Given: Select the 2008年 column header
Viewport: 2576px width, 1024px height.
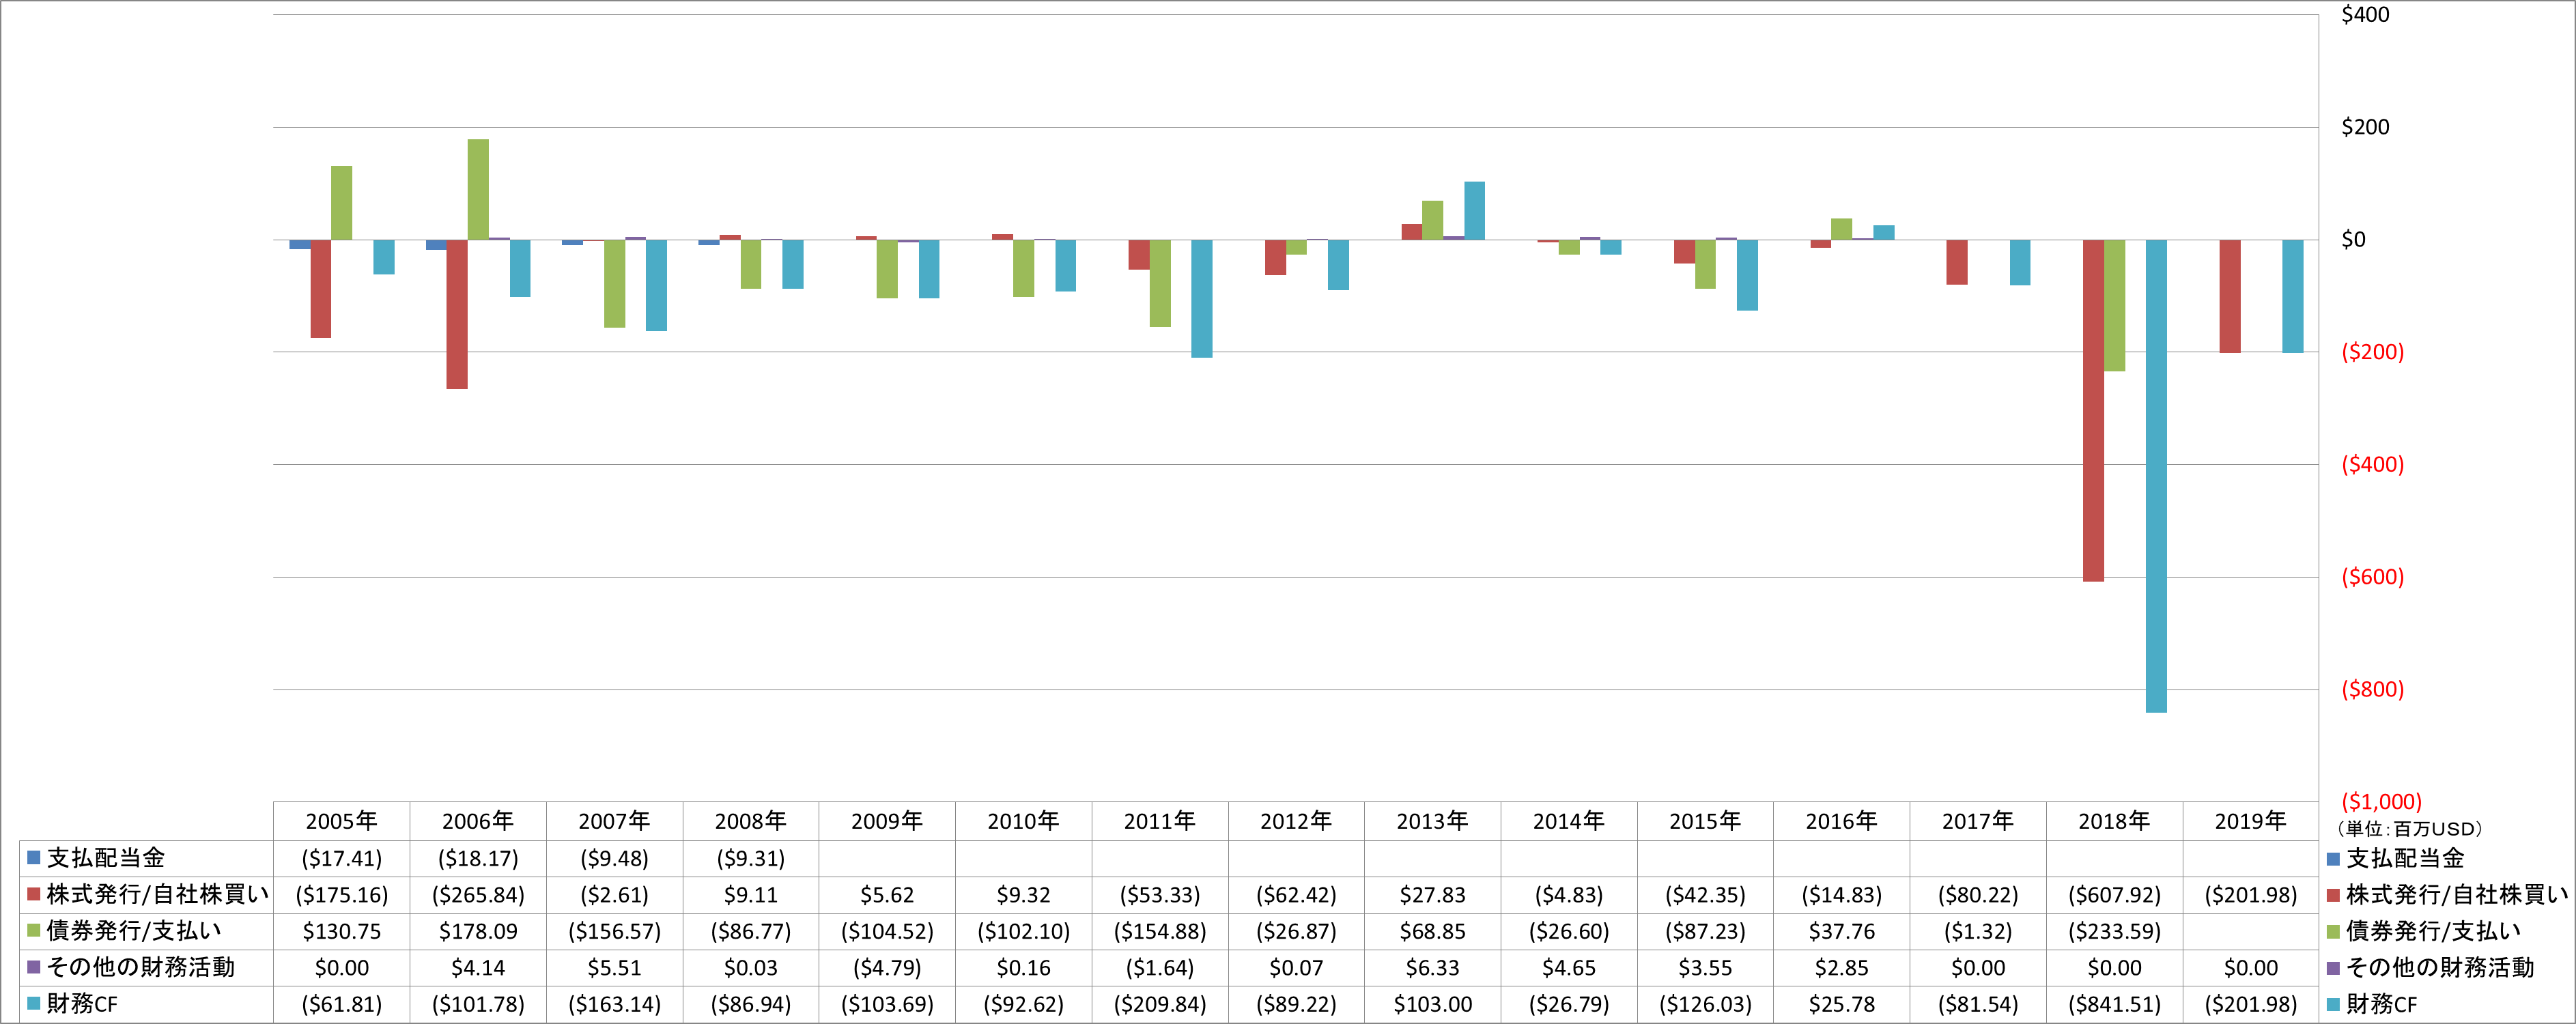Looking at the screenshot, I should 751,821.
